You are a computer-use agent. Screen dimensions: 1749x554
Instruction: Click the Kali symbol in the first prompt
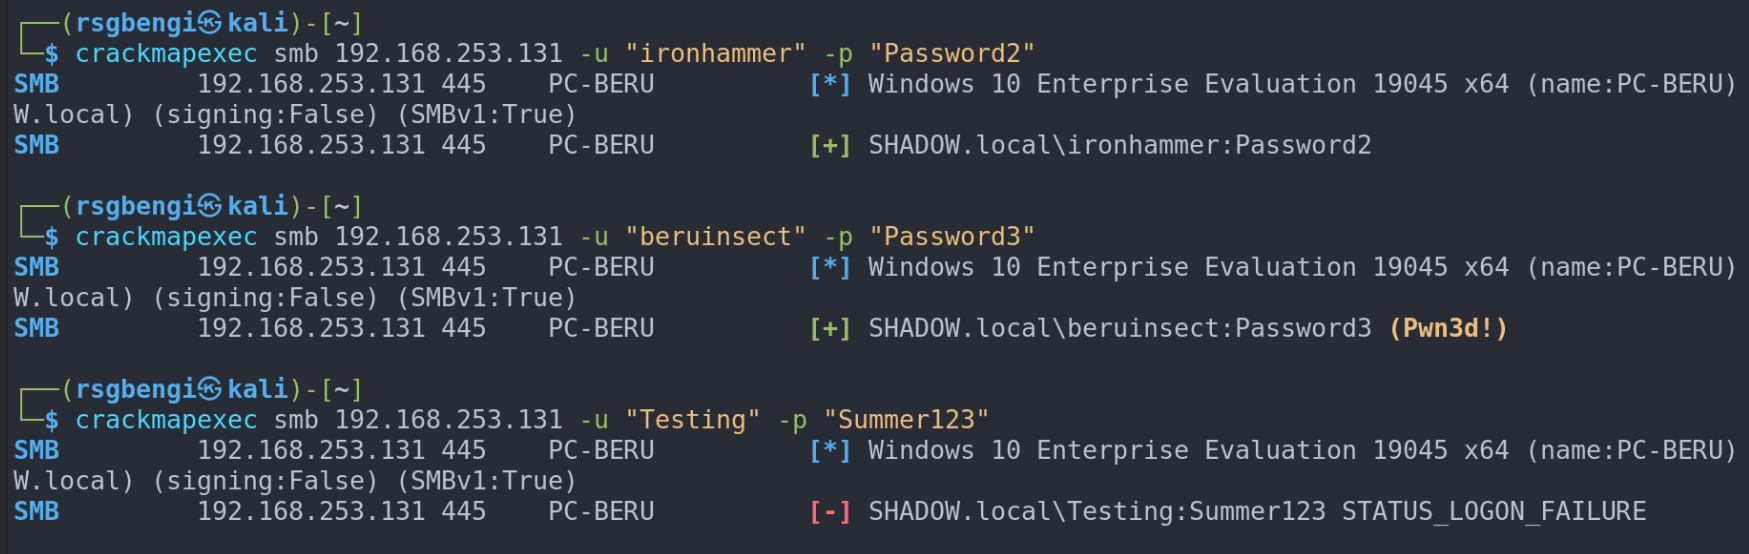tap(210, 22)
